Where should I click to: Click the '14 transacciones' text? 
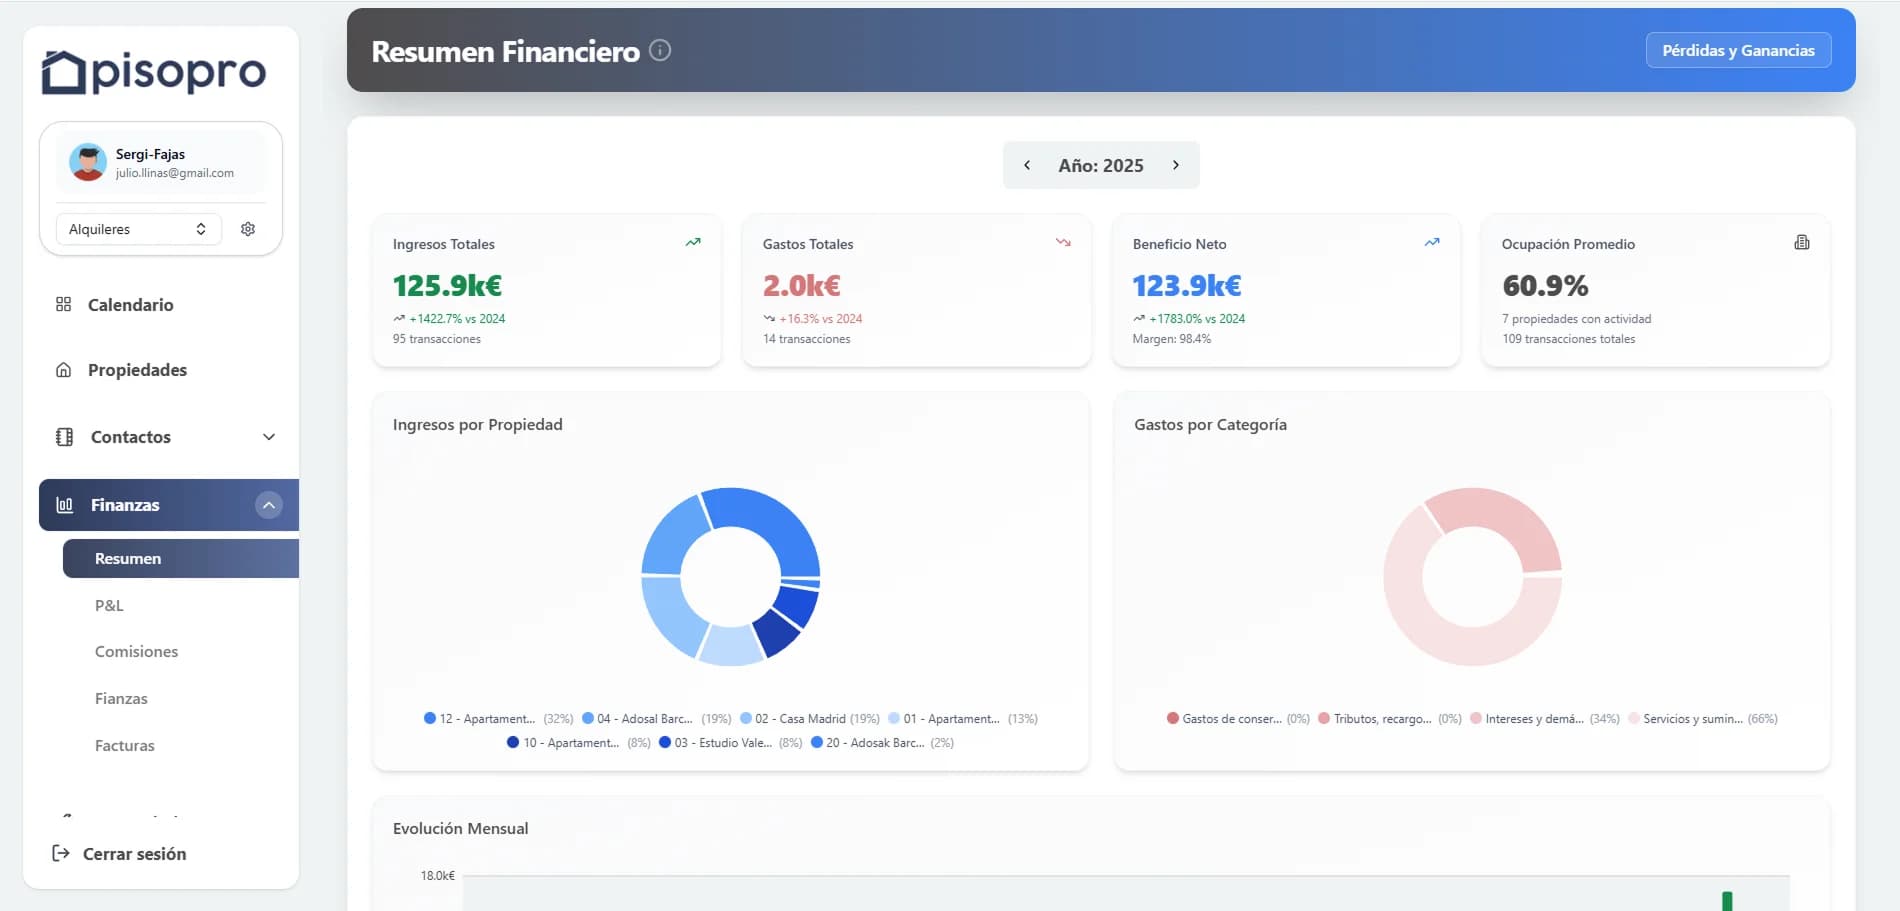tap(807, 339)
